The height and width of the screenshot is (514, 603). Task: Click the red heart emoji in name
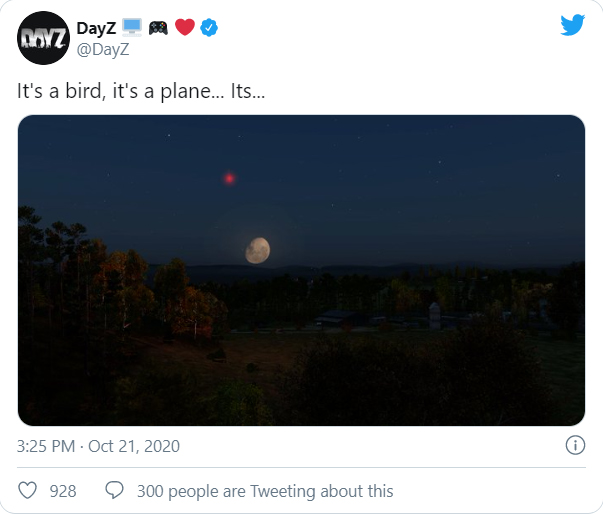185,27
